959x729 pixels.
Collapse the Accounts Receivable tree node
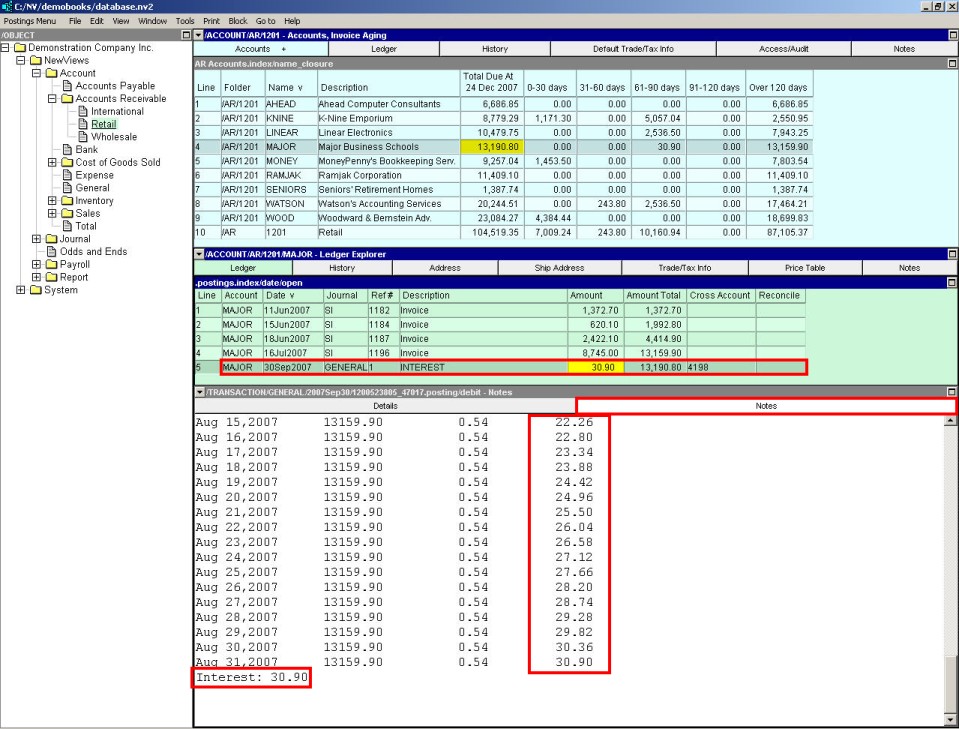pos(52,99)
